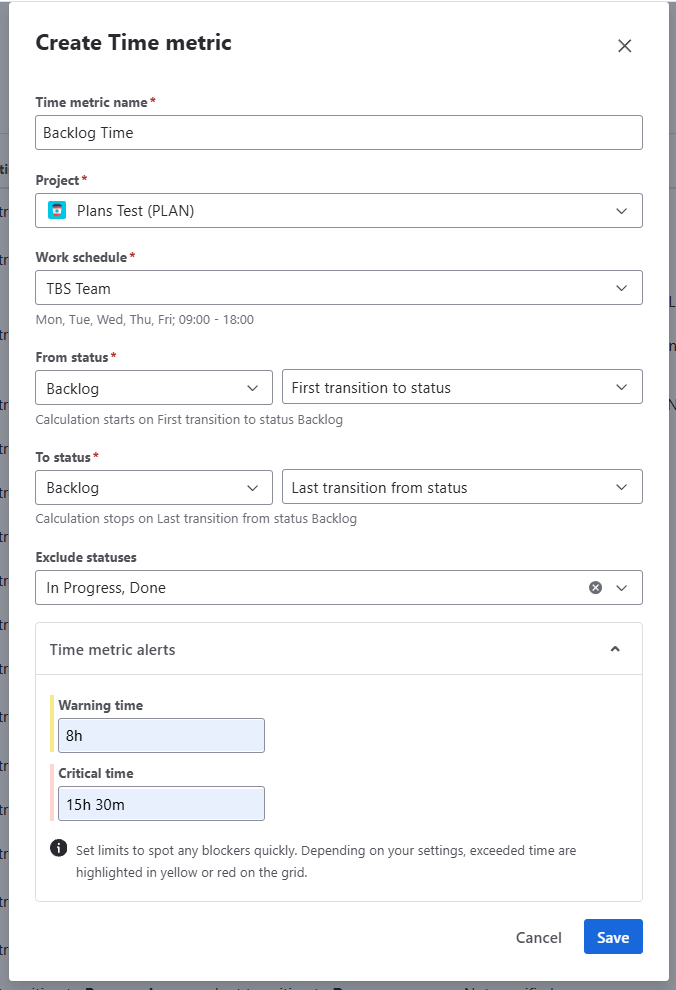Viewport: 676px width, 990px height.
Task: Close the Create Time metric dialog
Action: tap(624, 45)
